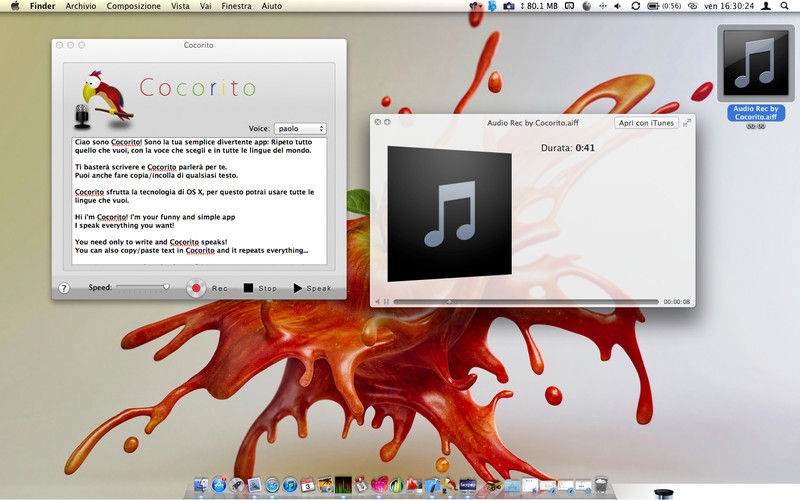Open Safari compass in the Dock

coord(272,485)
